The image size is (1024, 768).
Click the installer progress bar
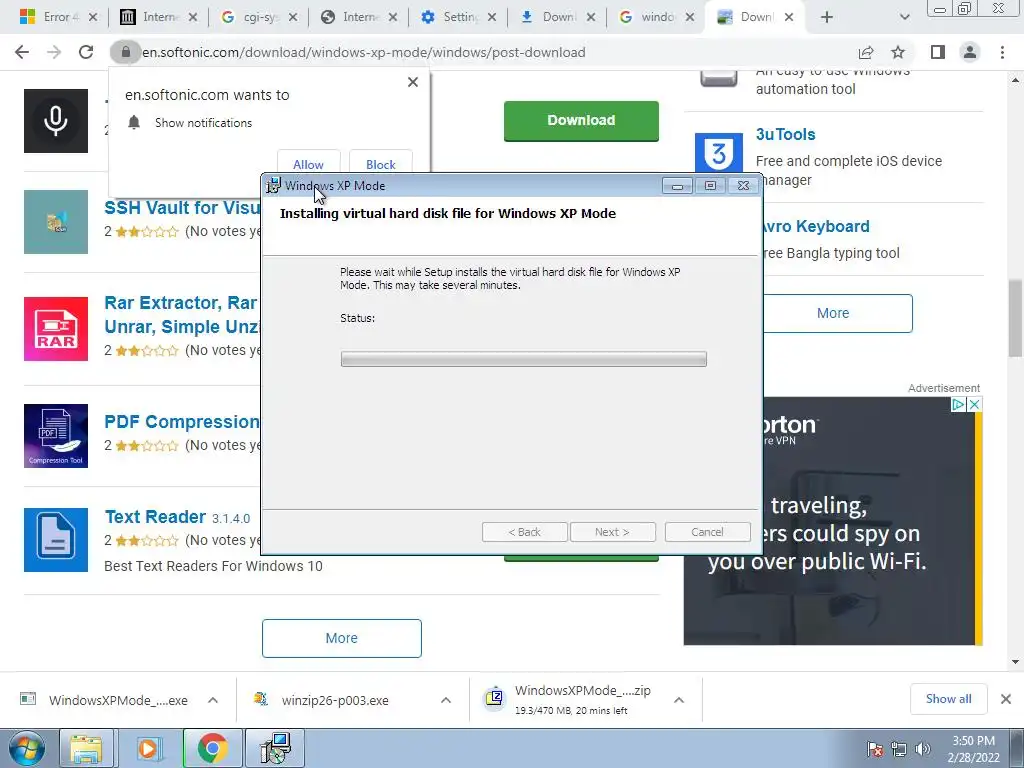(523, 359)
